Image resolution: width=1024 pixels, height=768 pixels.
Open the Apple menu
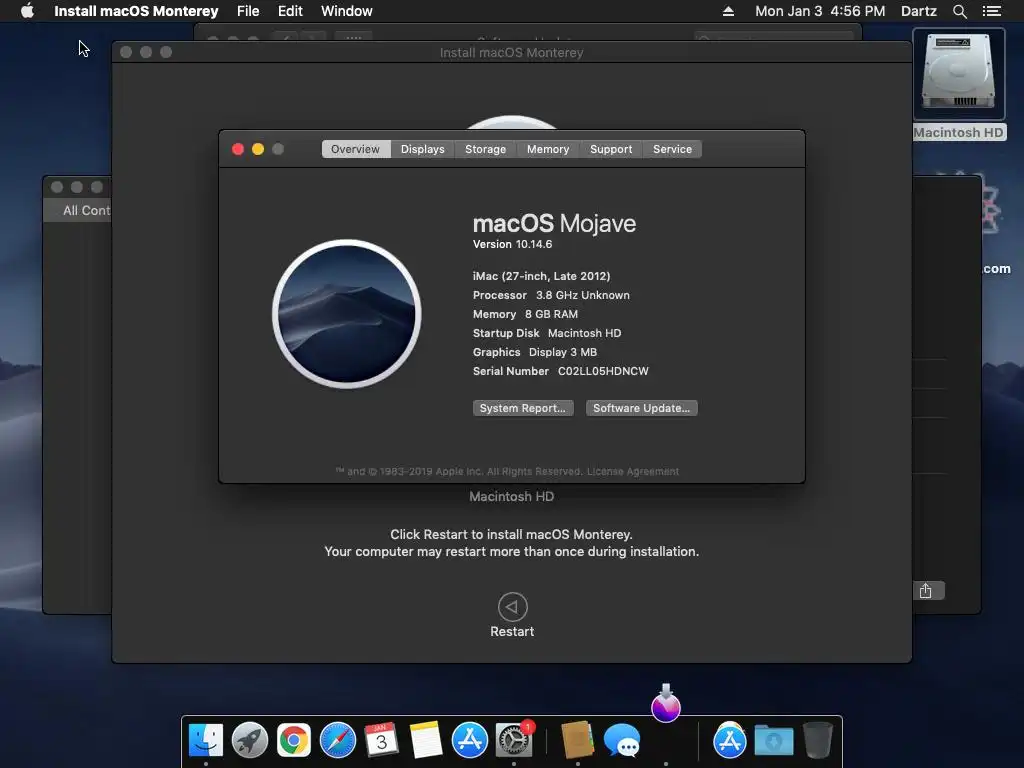pyautogui.click(x=27, y=11)
